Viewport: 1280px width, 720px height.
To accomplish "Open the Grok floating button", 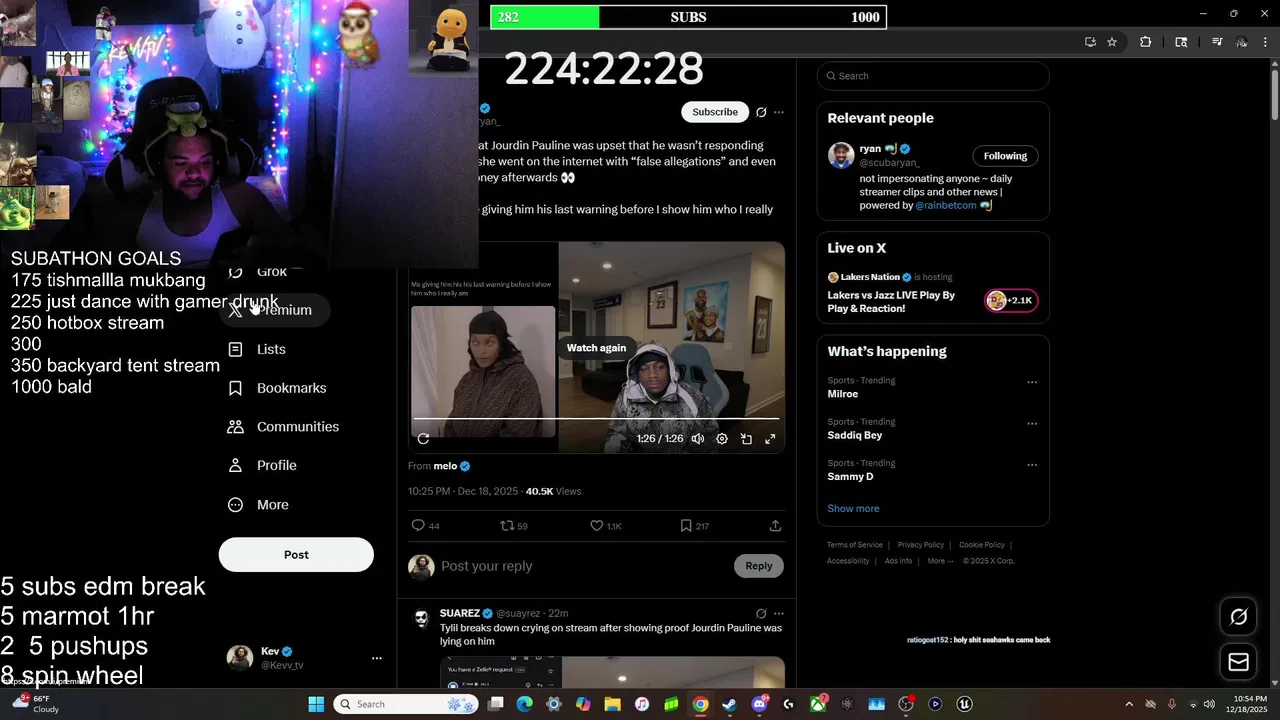I will (1238, 617).
